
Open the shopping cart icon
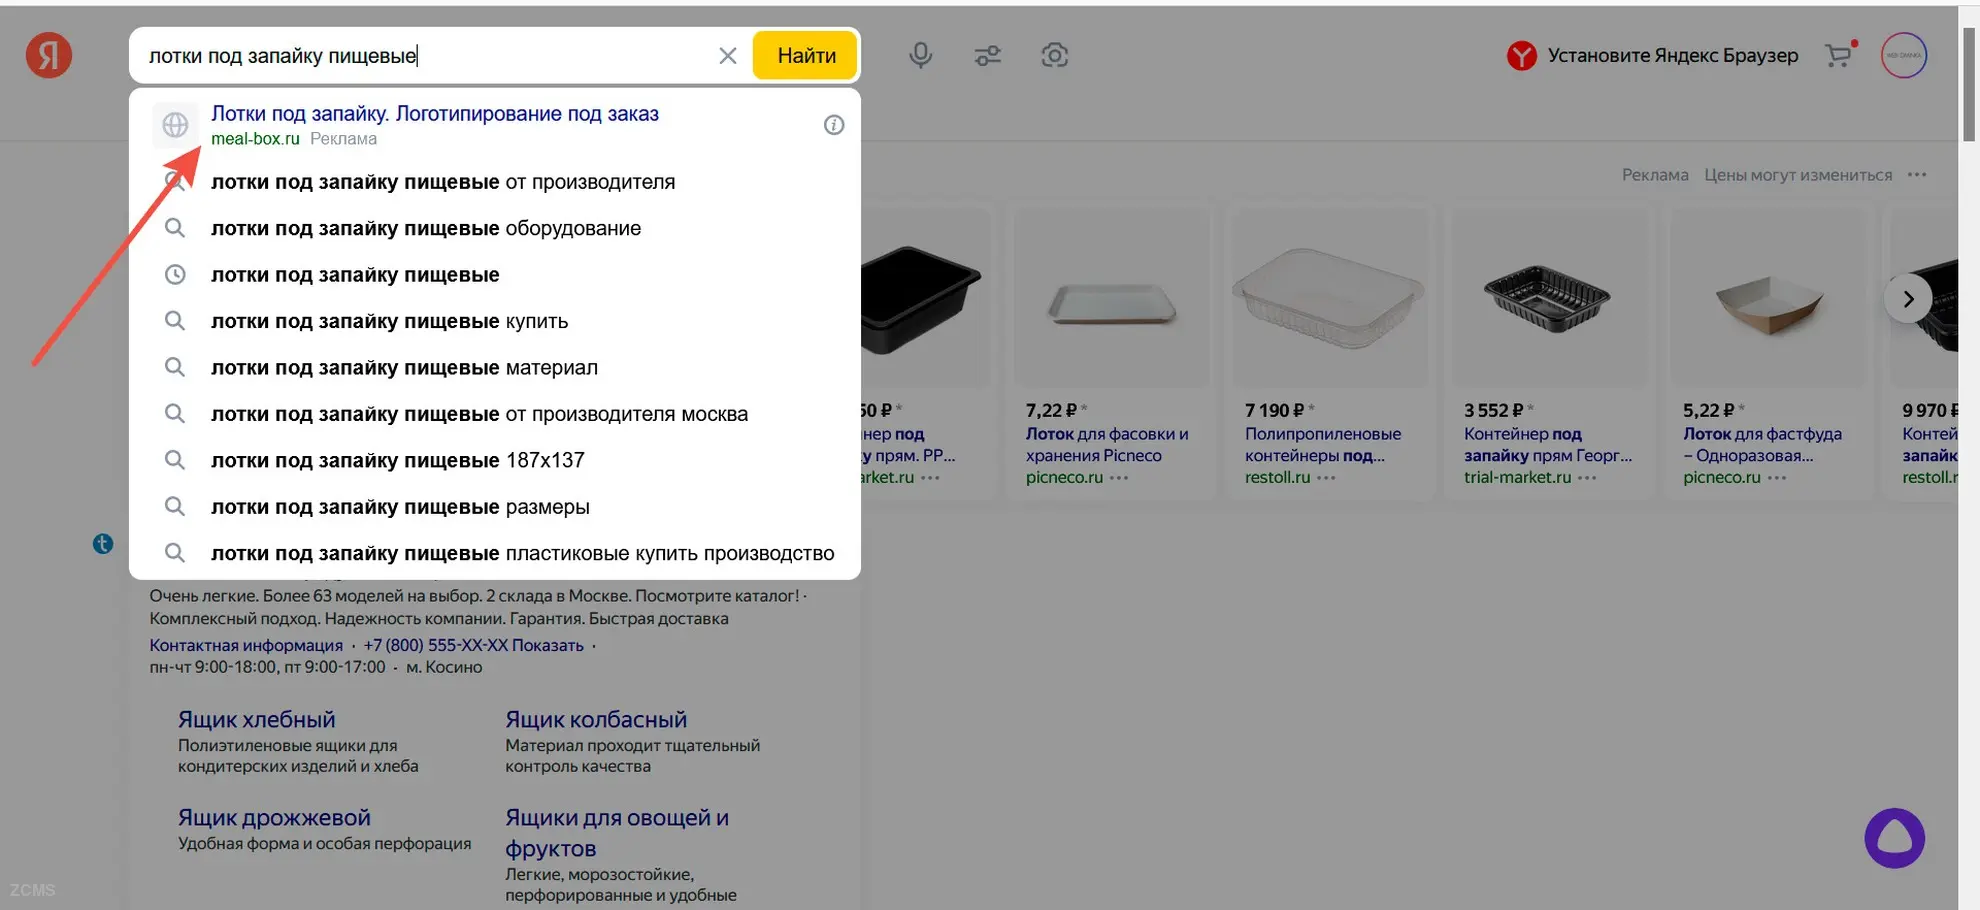pos(1838,55)
